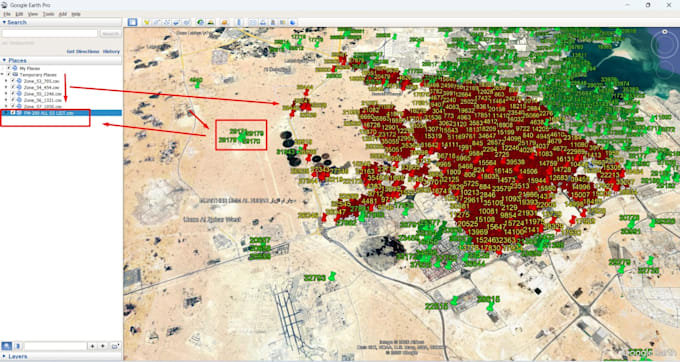Toggle the Zone_56 file checkbox
Viewport: 680px width, 362px height.
(13, 100)
